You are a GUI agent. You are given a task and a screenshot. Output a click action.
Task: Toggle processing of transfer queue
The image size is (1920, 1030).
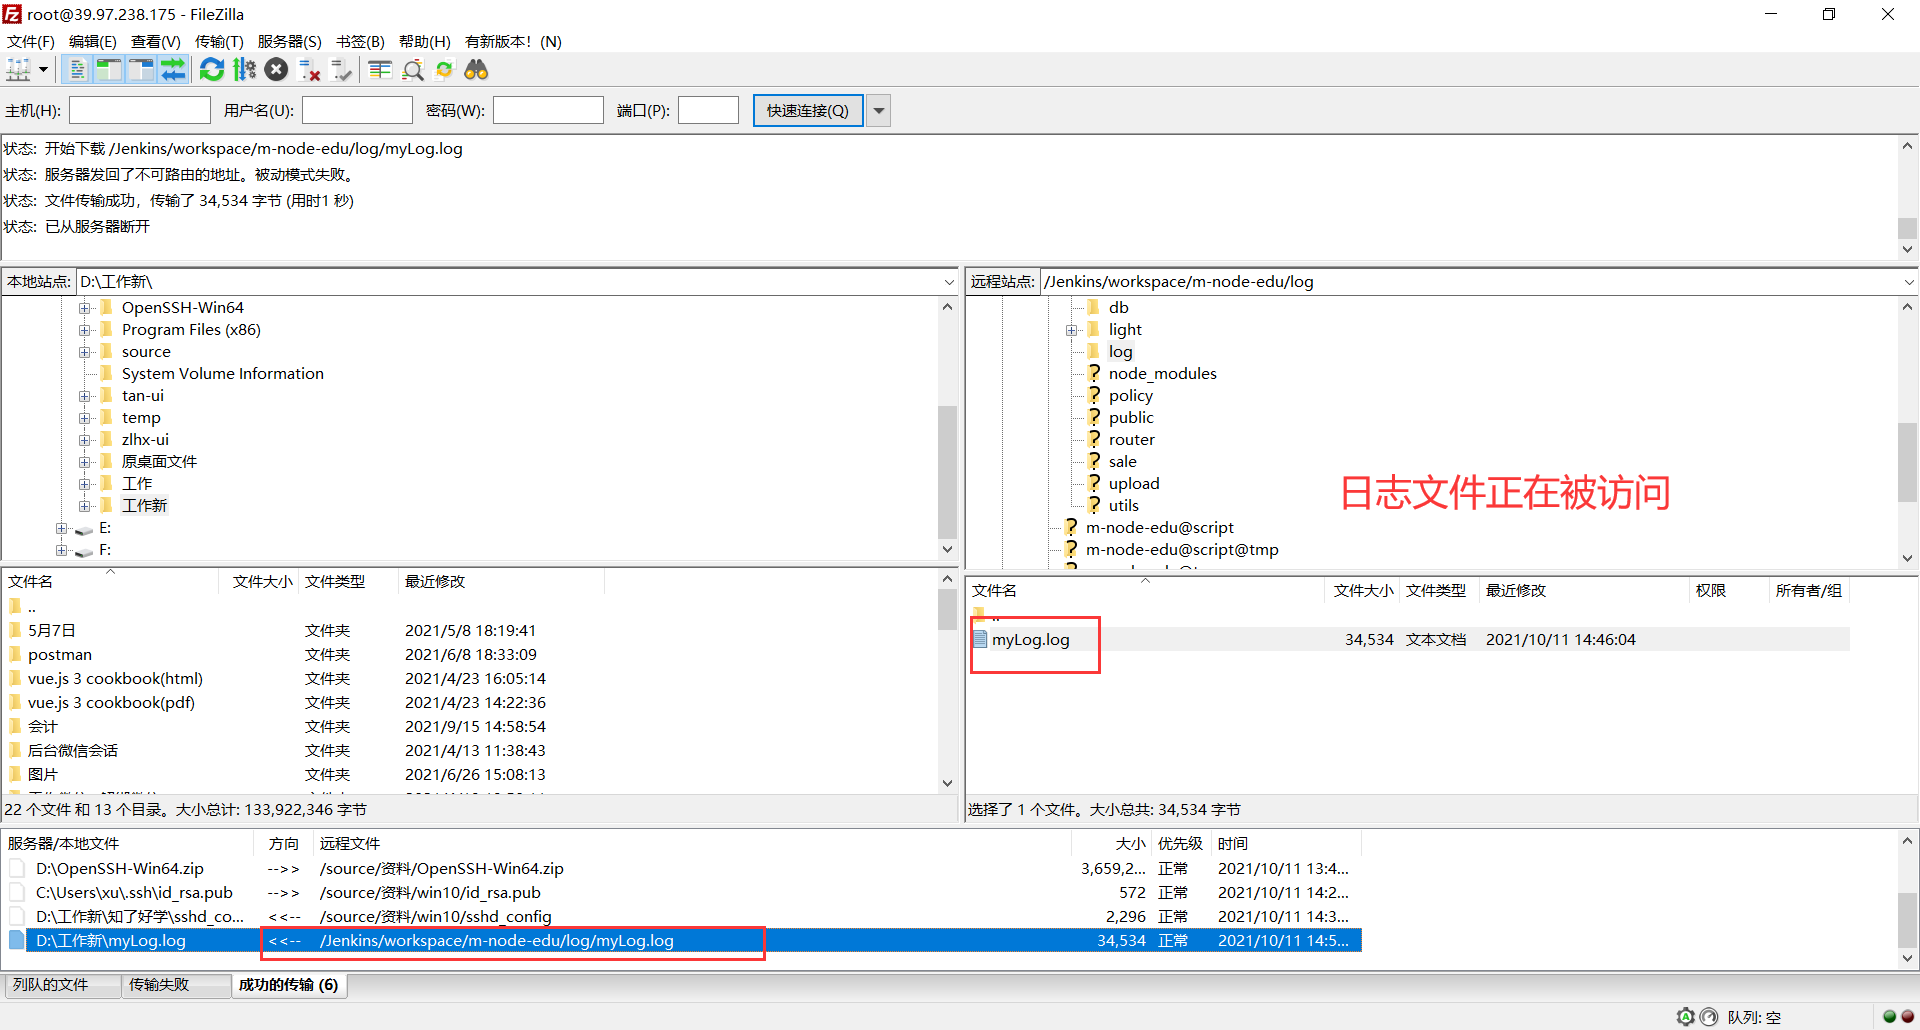(x=244, y=70)
